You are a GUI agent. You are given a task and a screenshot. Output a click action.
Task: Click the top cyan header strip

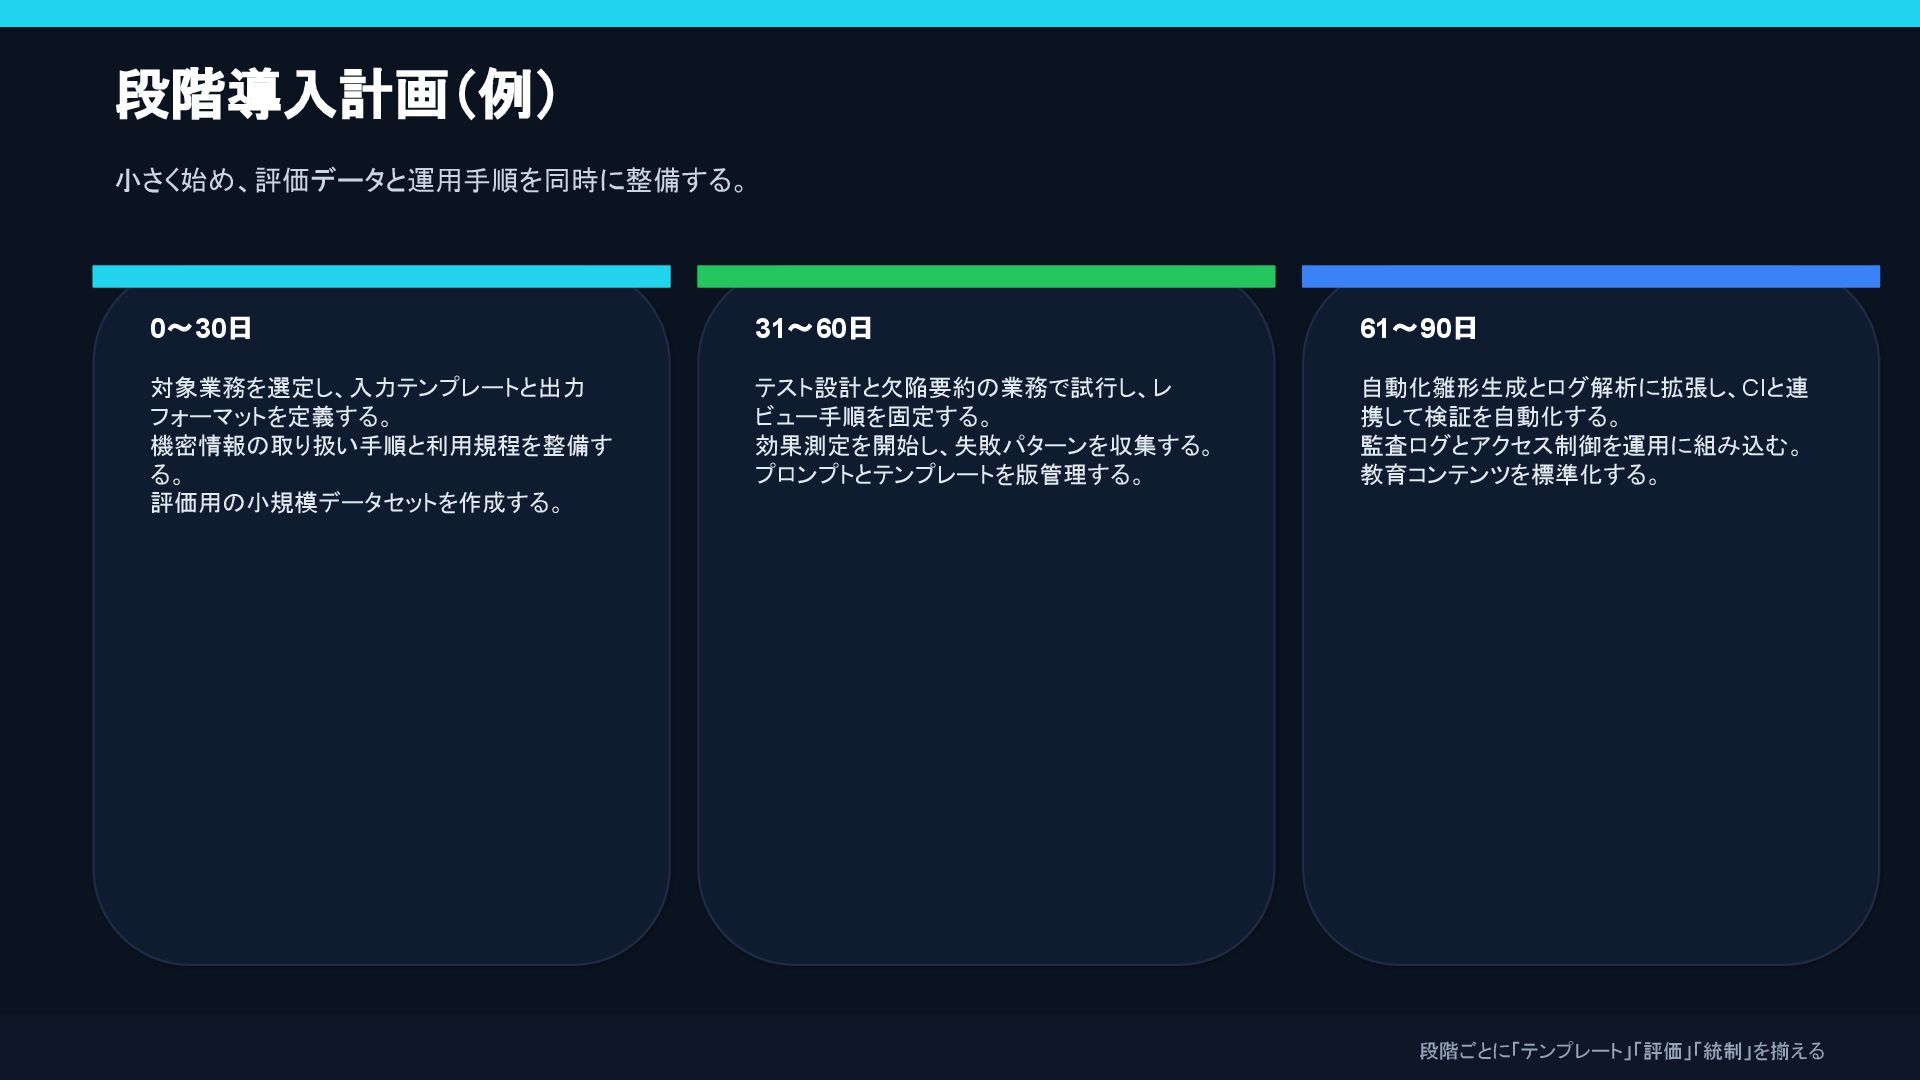960,13
